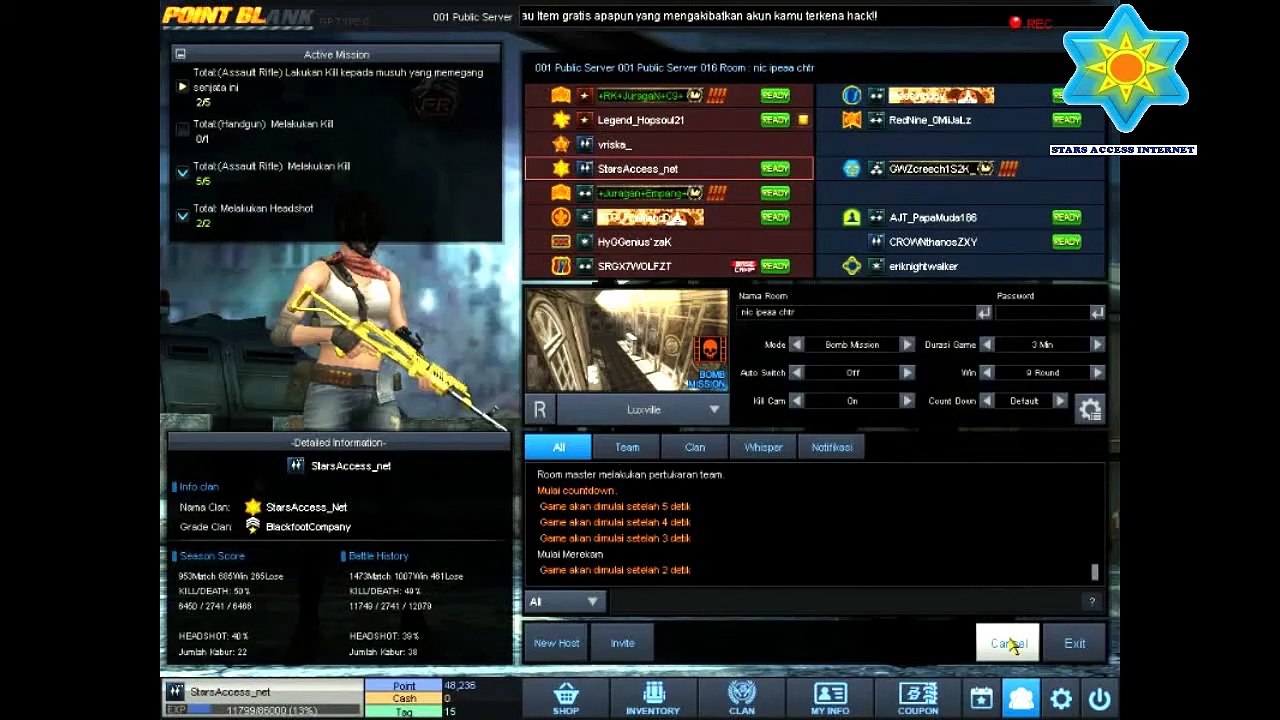Click the R random map button

[540, 409]
